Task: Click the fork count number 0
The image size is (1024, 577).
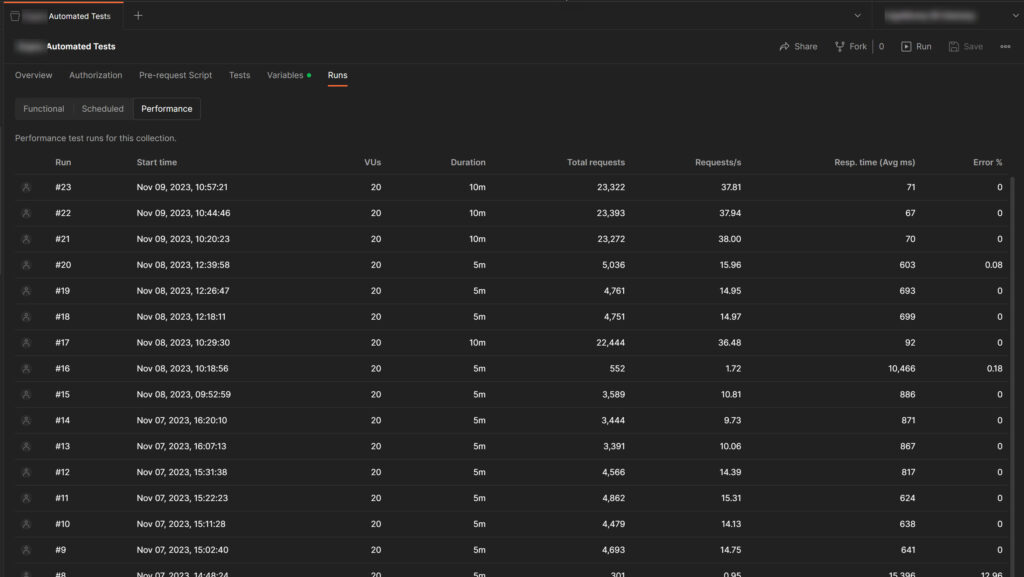Action: 881,47
